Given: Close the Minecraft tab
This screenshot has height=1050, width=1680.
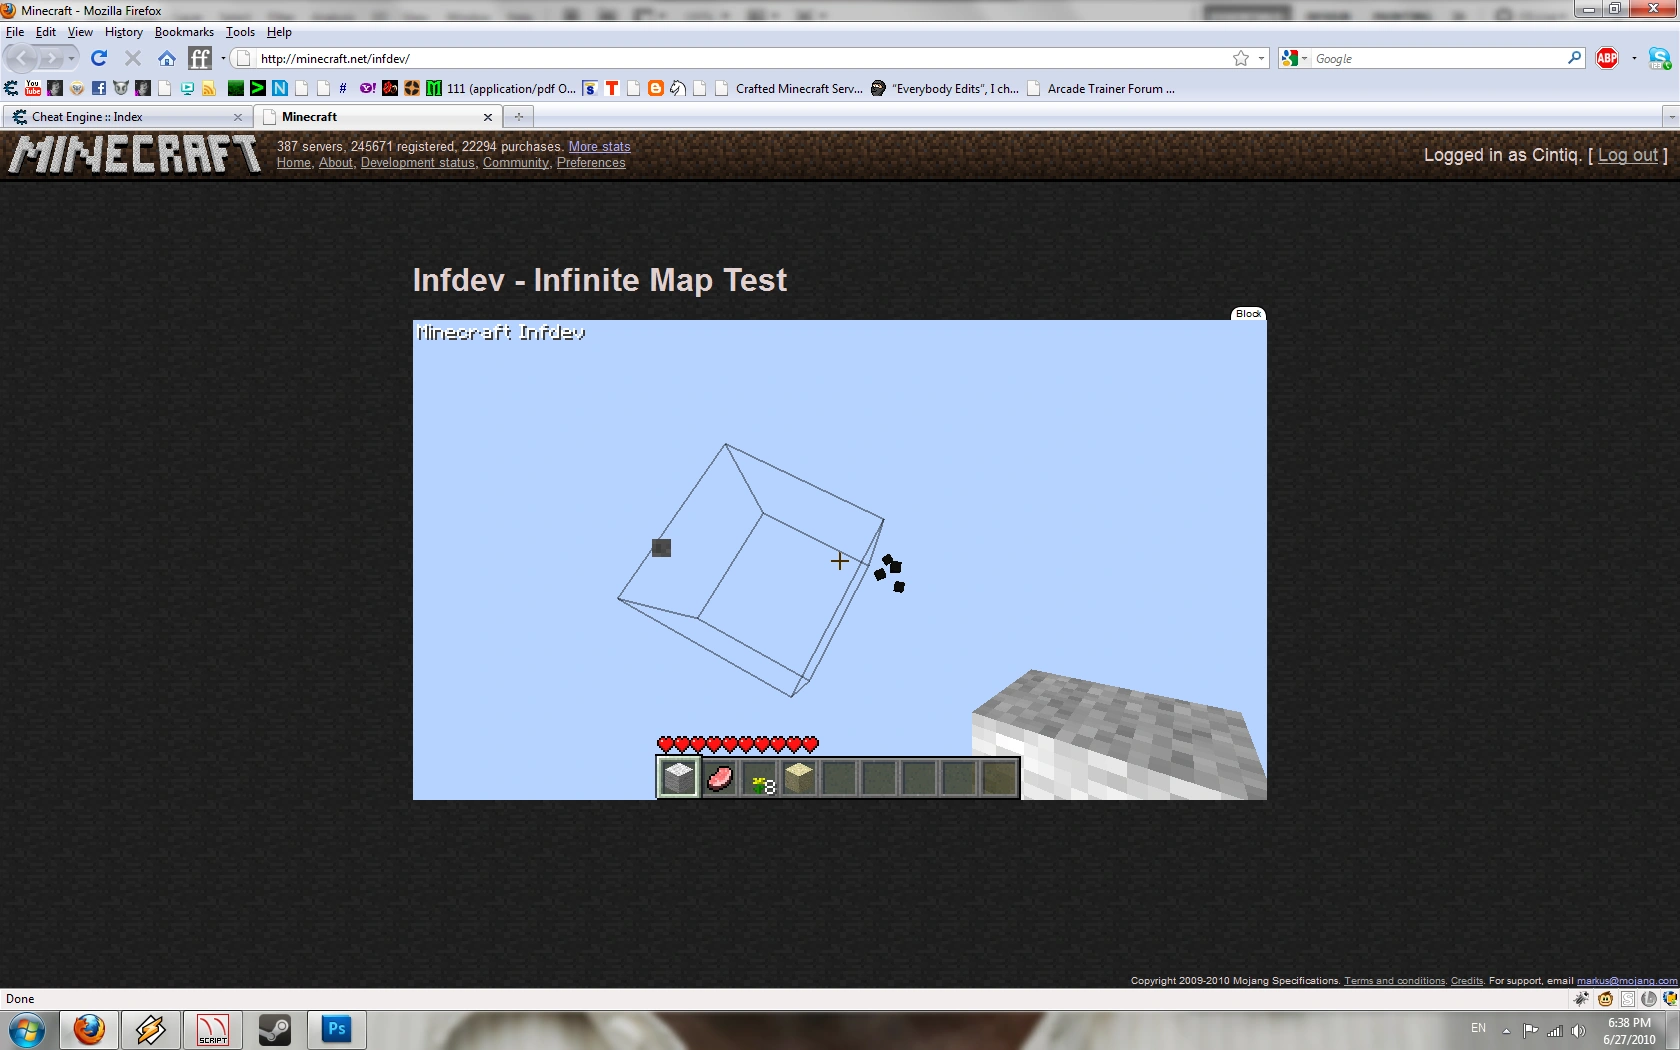Looking at the screenshot, I should [488, 117].
